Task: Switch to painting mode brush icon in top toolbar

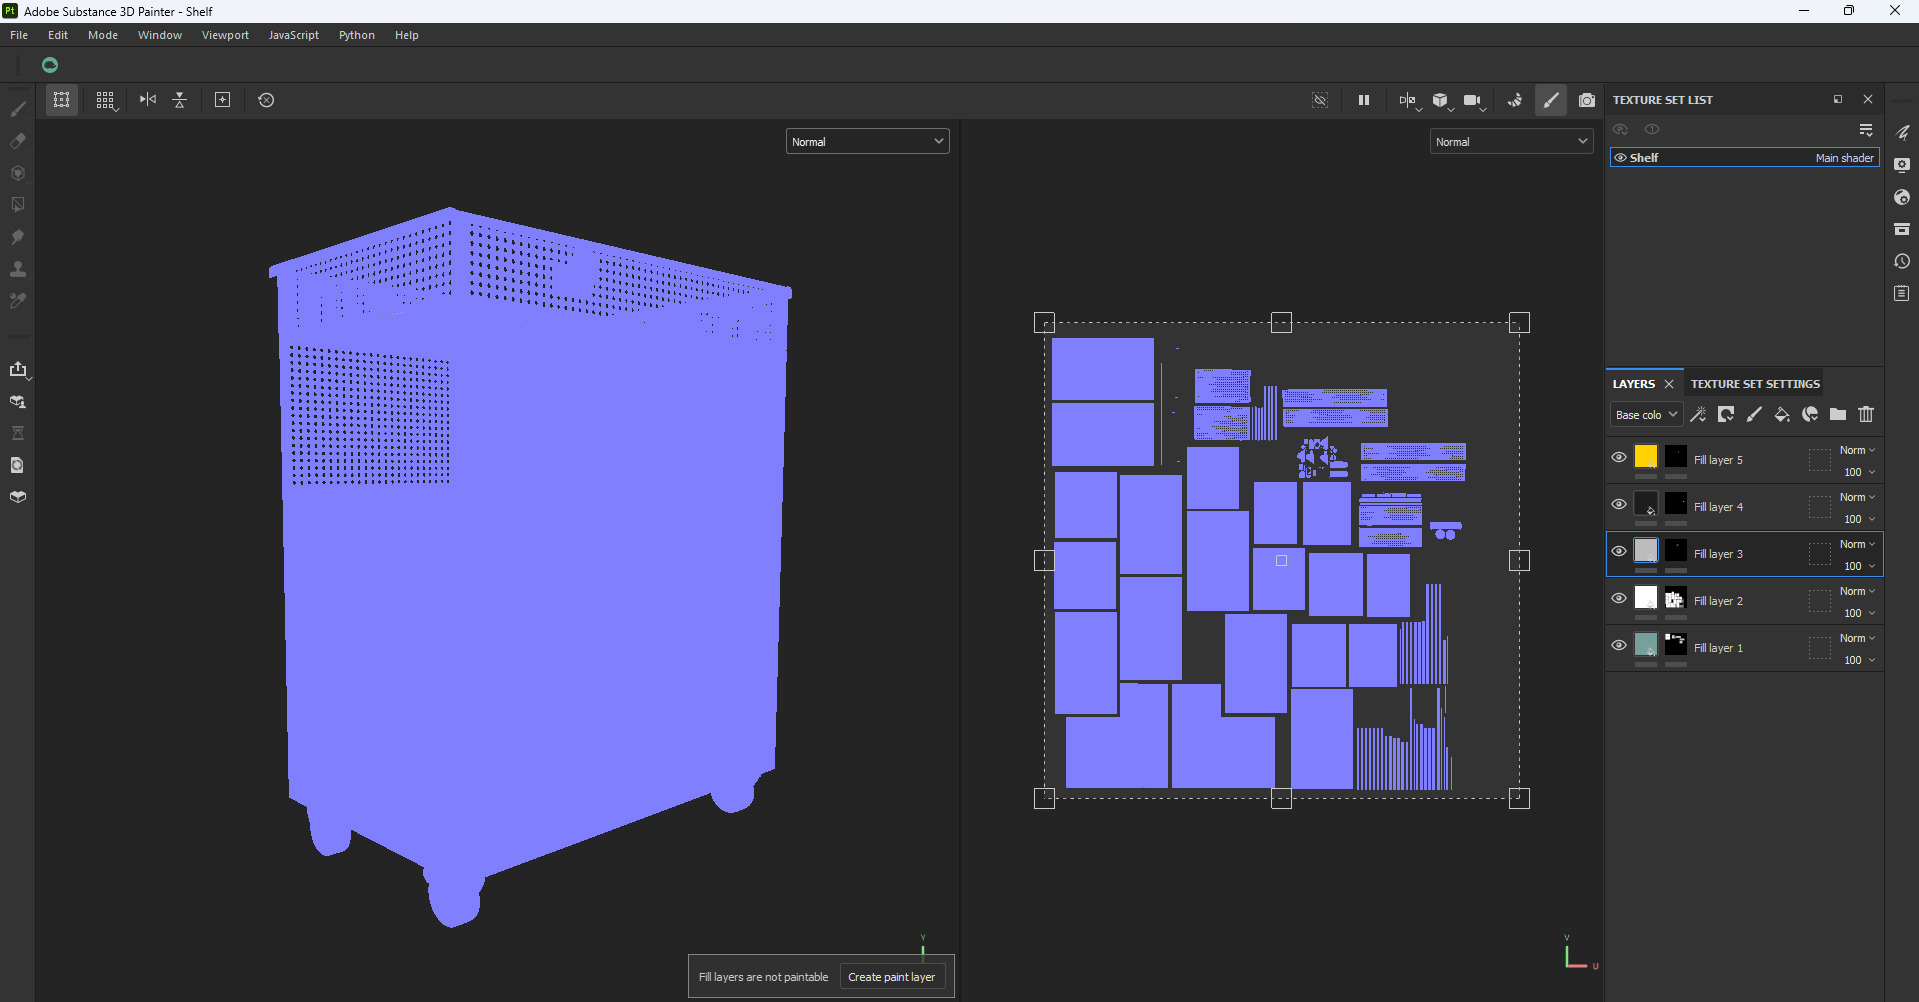Action: (x=1551, y=100)
